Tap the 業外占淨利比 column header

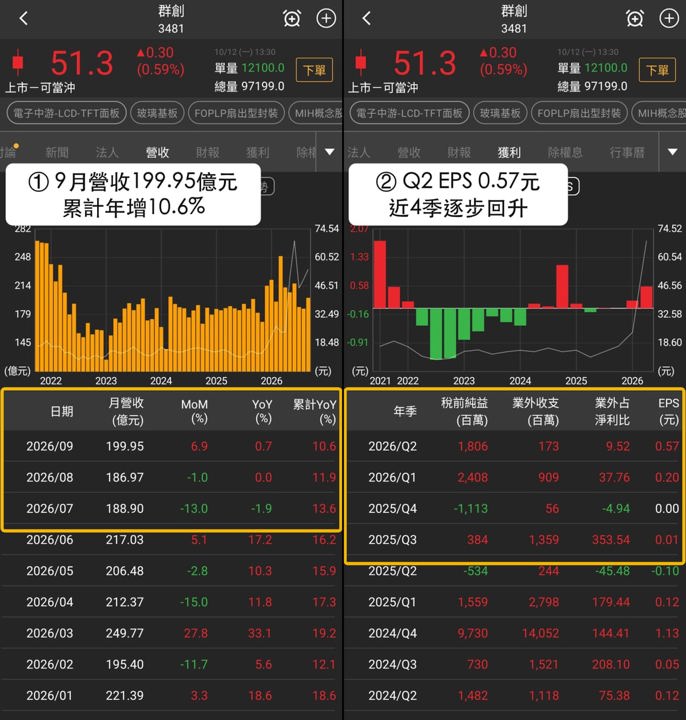click(612, 411)
